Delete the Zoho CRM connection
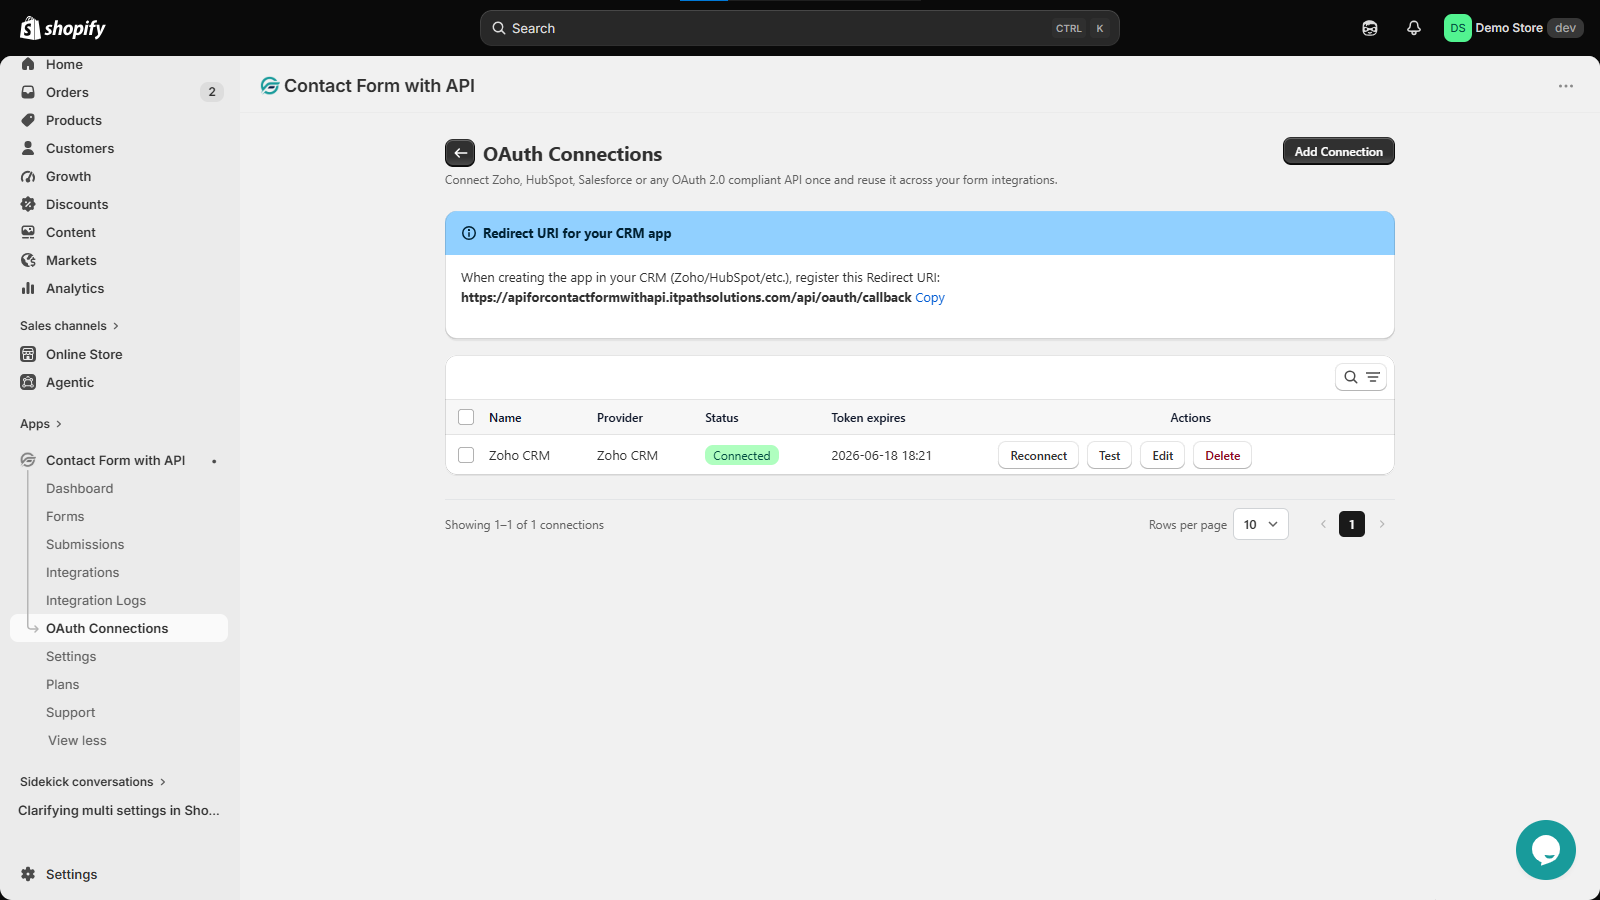Image resolution: width=1600 pixels, height=900 pixels. [x=1222, y=455]
